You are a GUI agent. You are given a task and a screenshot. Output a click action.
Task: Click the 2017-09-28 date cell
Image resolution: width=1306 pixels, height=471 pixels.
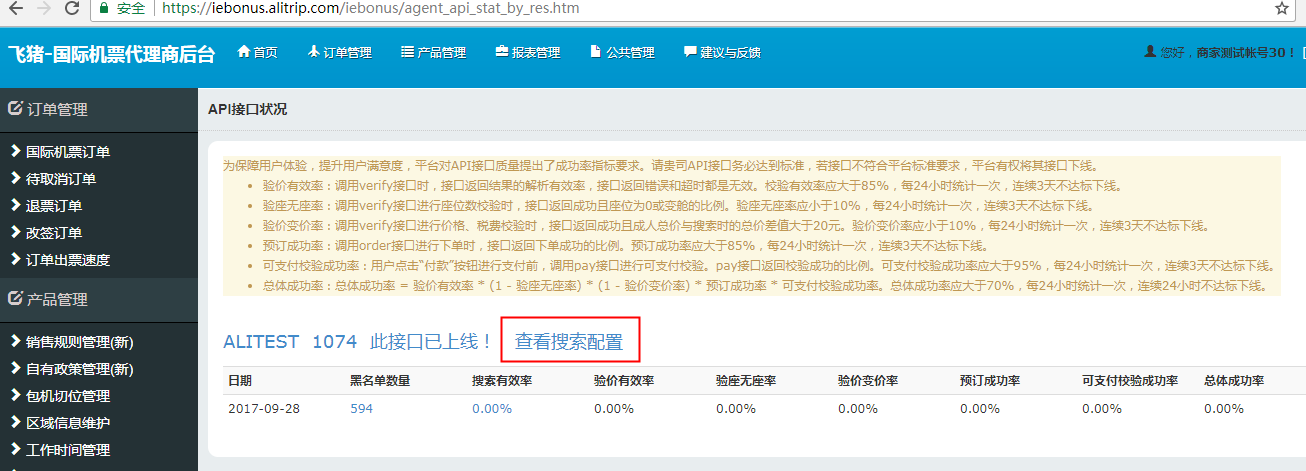(264, 408)
